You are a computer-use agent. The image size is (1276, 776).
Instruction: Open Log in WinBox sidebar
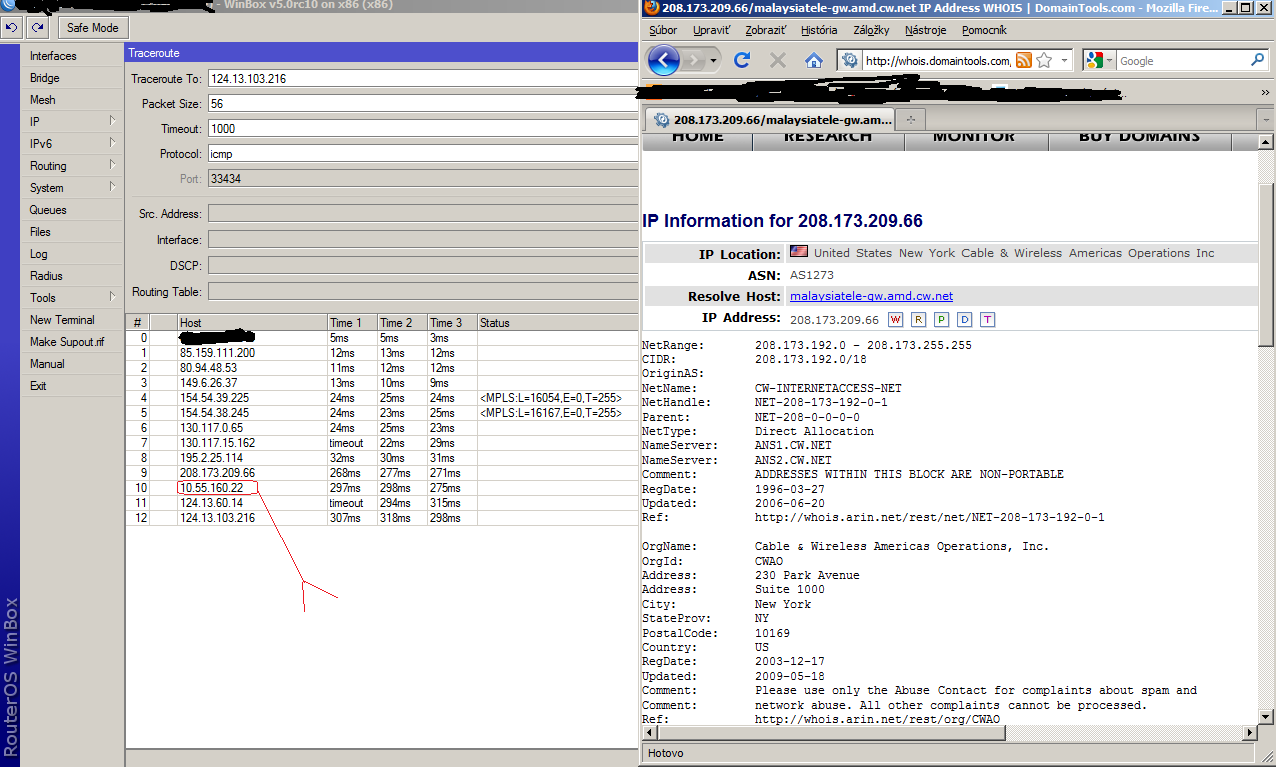tap(71, 254)
